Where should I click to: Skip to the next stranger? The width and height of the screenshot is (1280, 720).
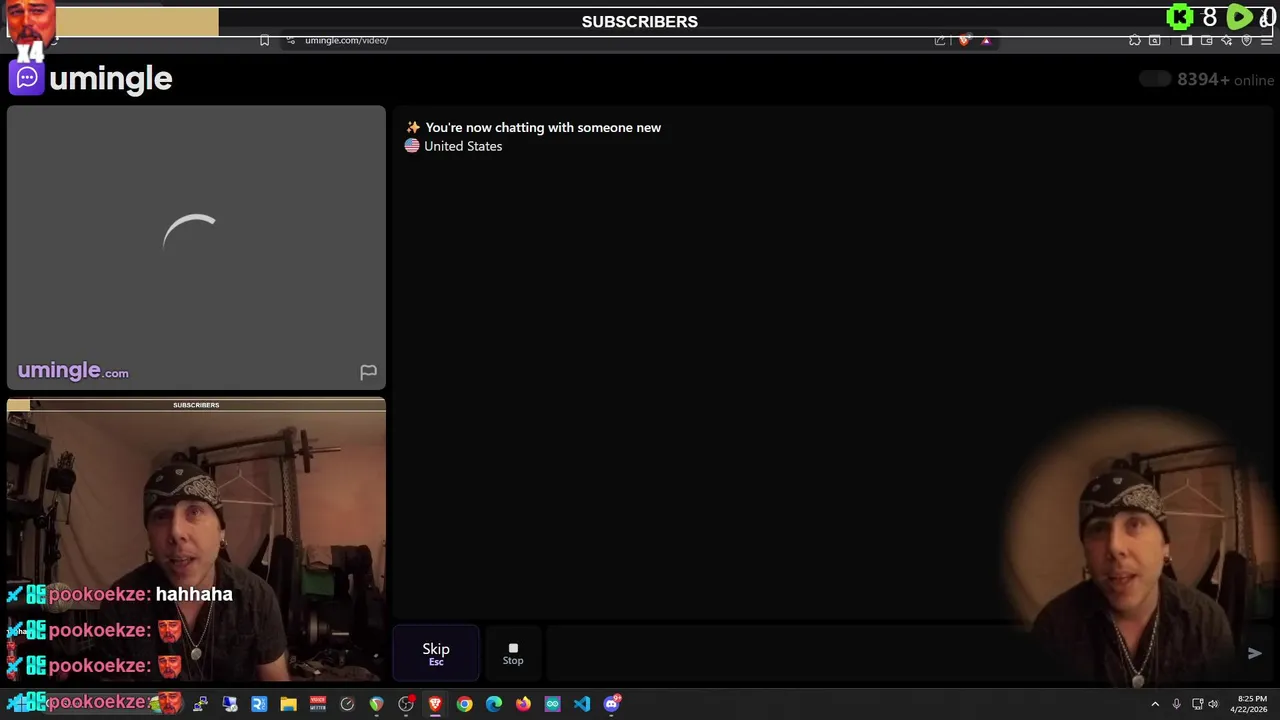coord(436,654)
